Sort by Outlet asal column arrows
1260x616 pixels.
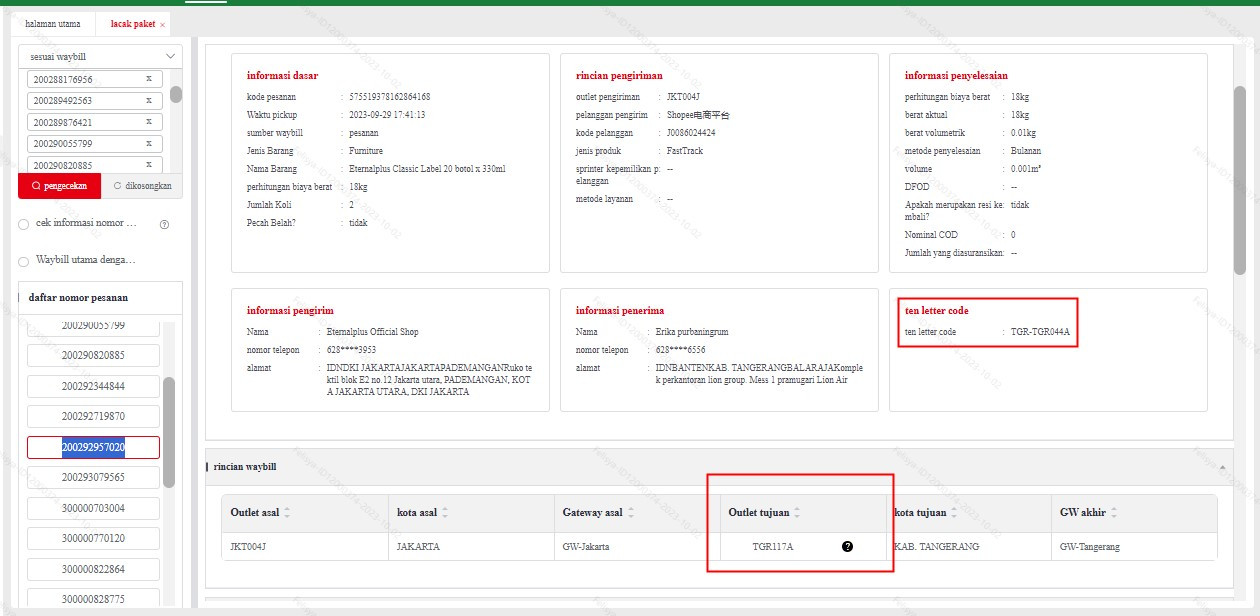[x=288, y=513]
